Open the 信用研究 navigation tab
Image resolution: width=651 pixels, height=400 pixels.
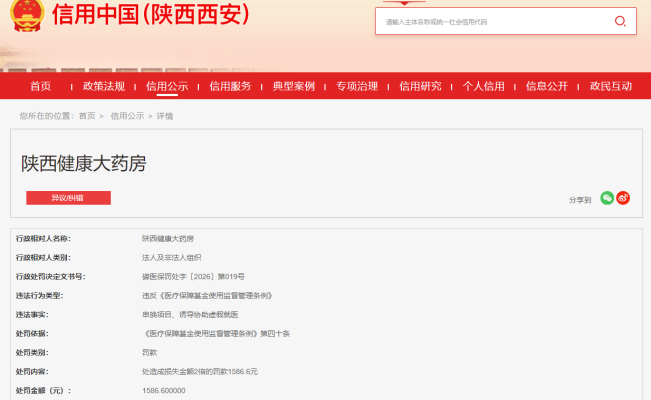420,86
